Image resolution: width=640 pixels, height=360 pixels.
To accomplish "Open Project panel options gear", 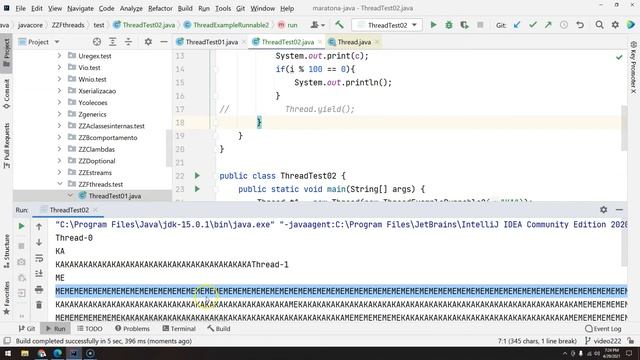I will 148,42.
